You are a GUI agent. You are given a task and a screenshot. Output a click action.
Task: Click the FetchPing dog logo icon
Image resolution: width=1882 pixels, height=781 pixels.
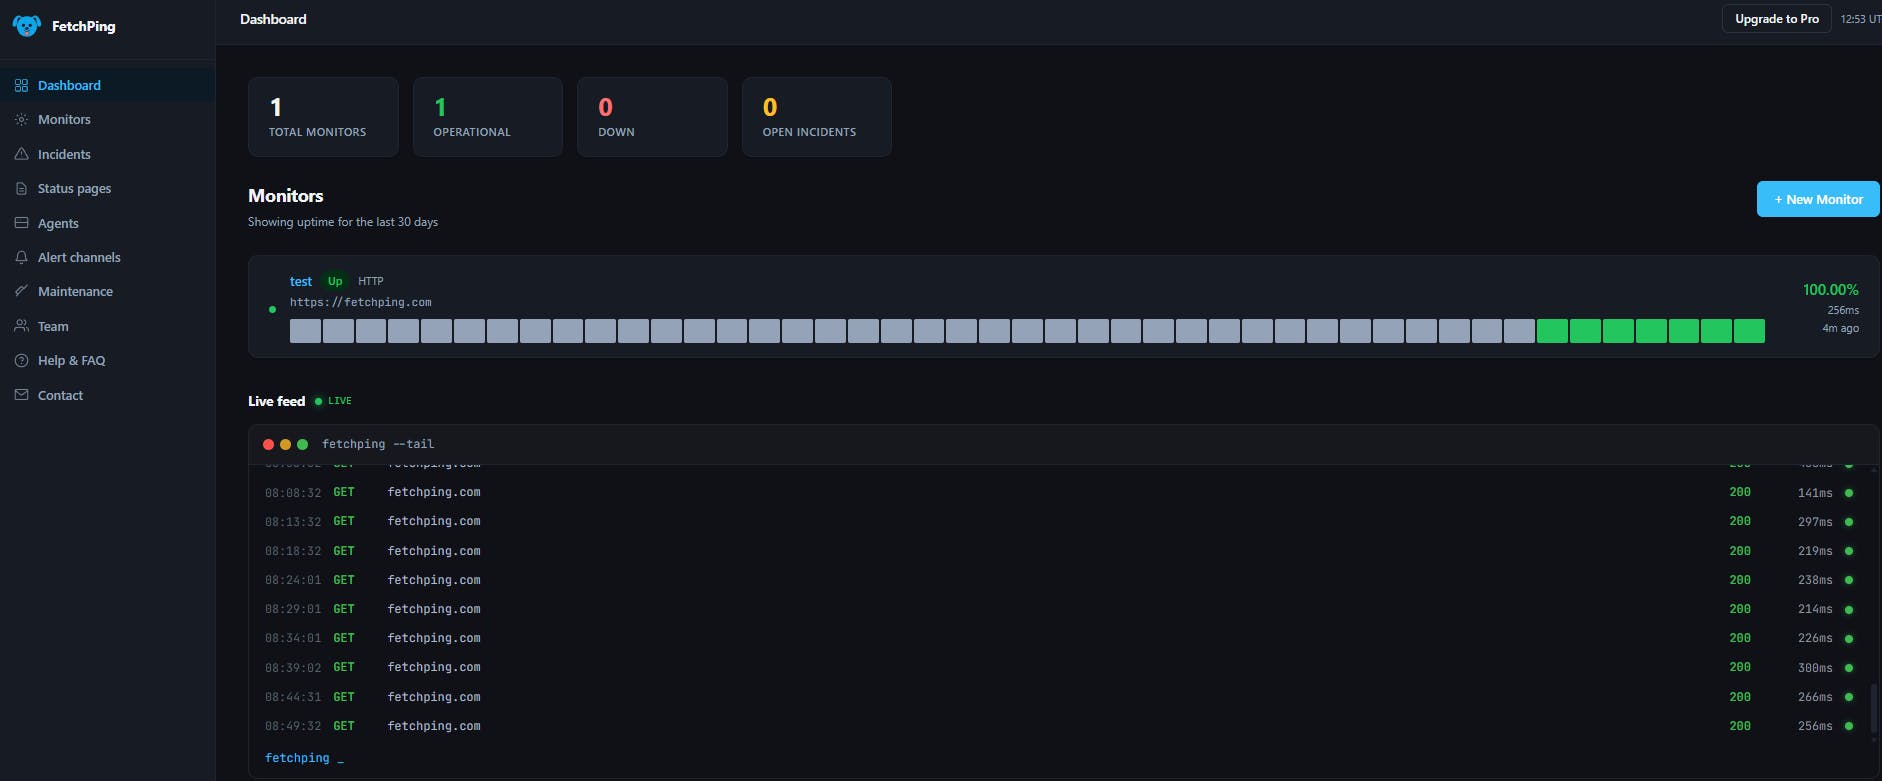tap(27, 26)
